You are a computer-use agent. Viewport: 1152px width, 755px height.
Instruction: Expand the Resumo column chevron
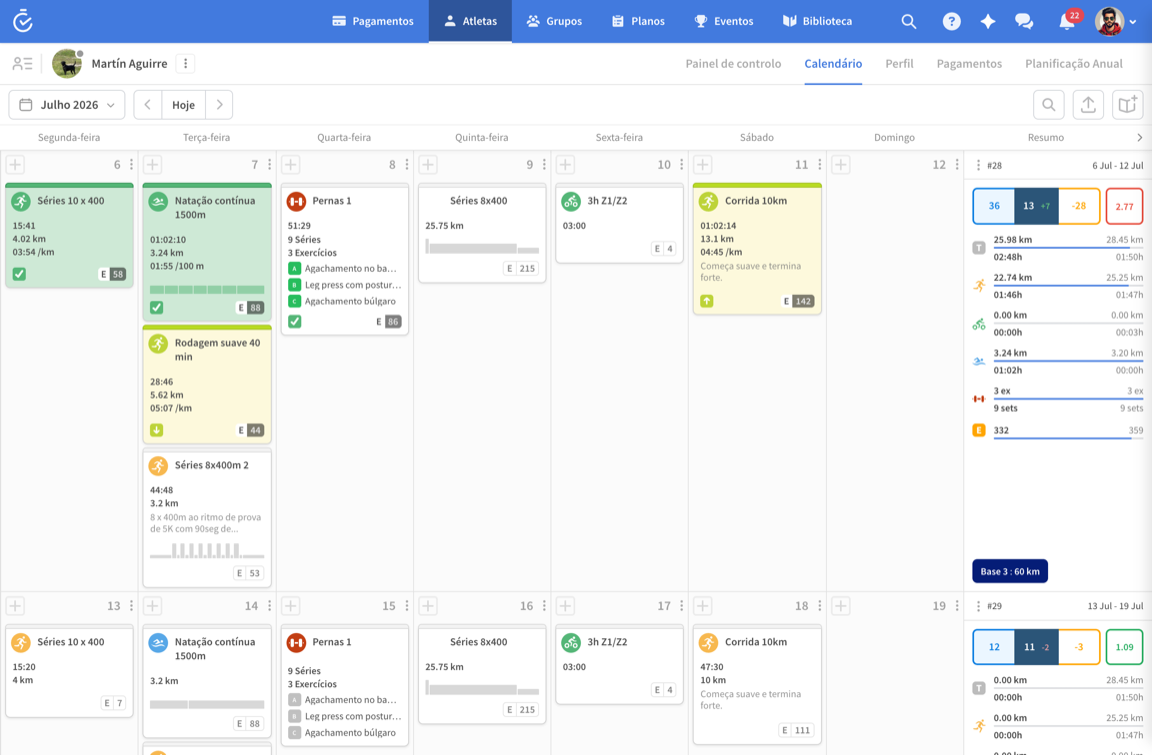tap(1140, 137)
